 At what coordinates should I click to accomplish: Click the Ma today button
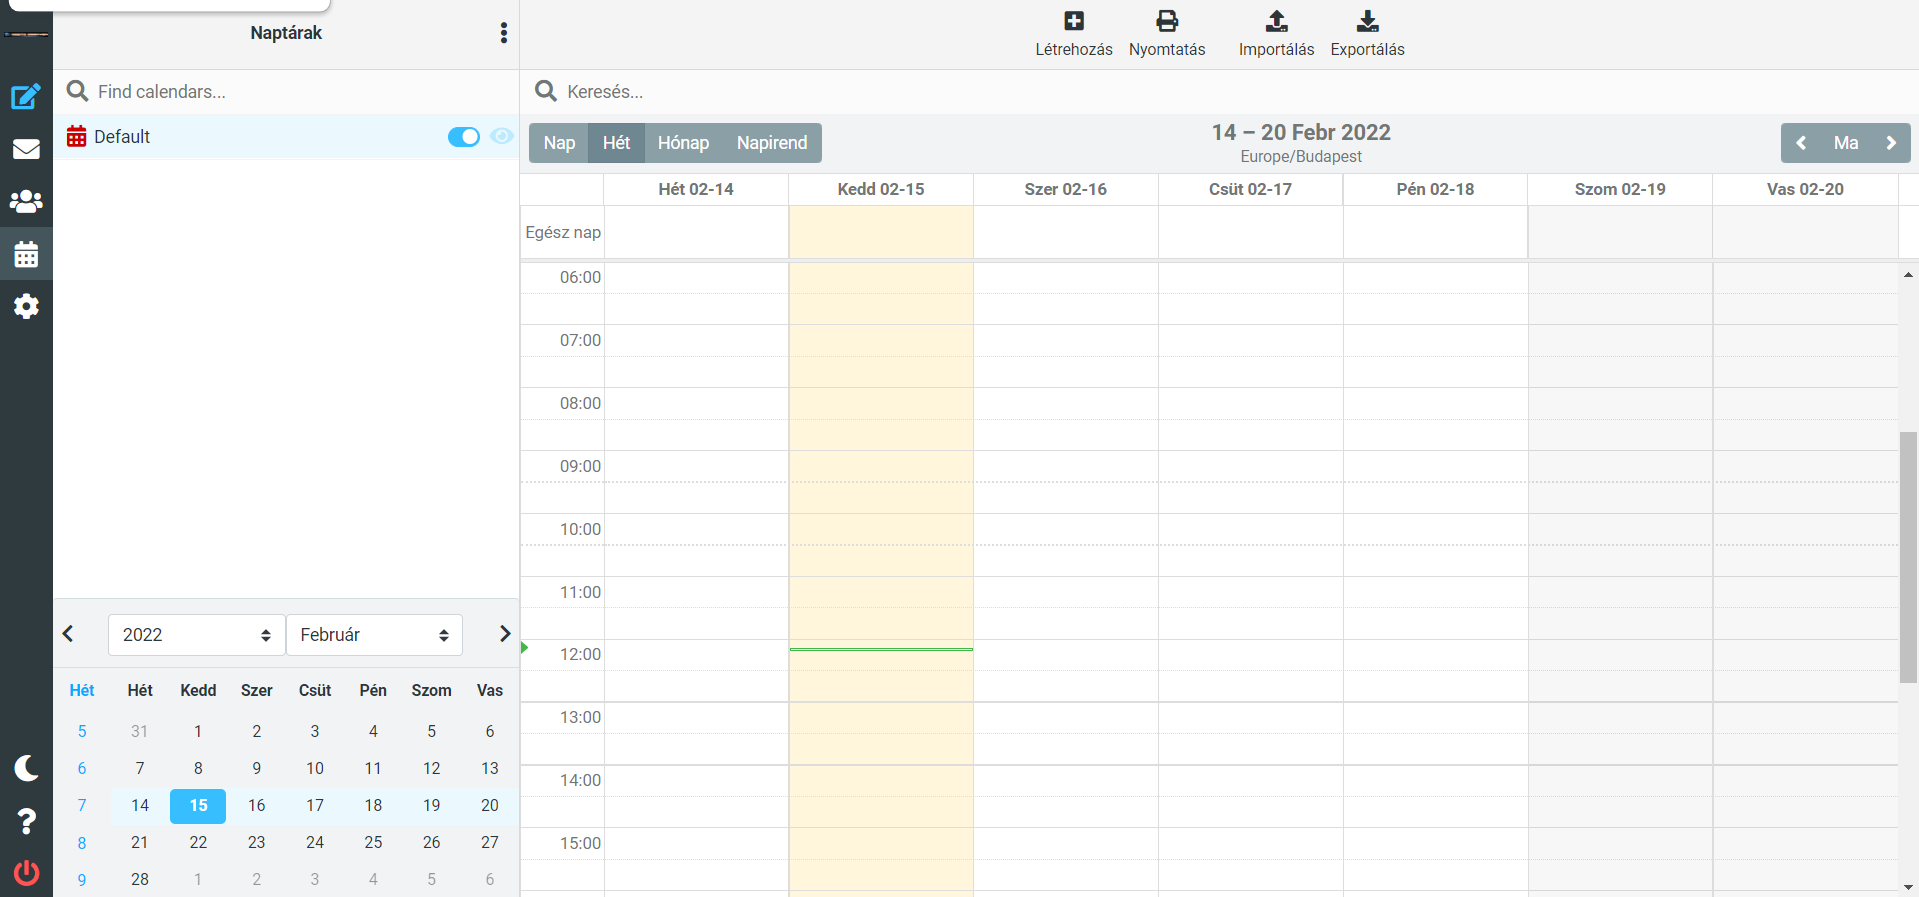1845,143
